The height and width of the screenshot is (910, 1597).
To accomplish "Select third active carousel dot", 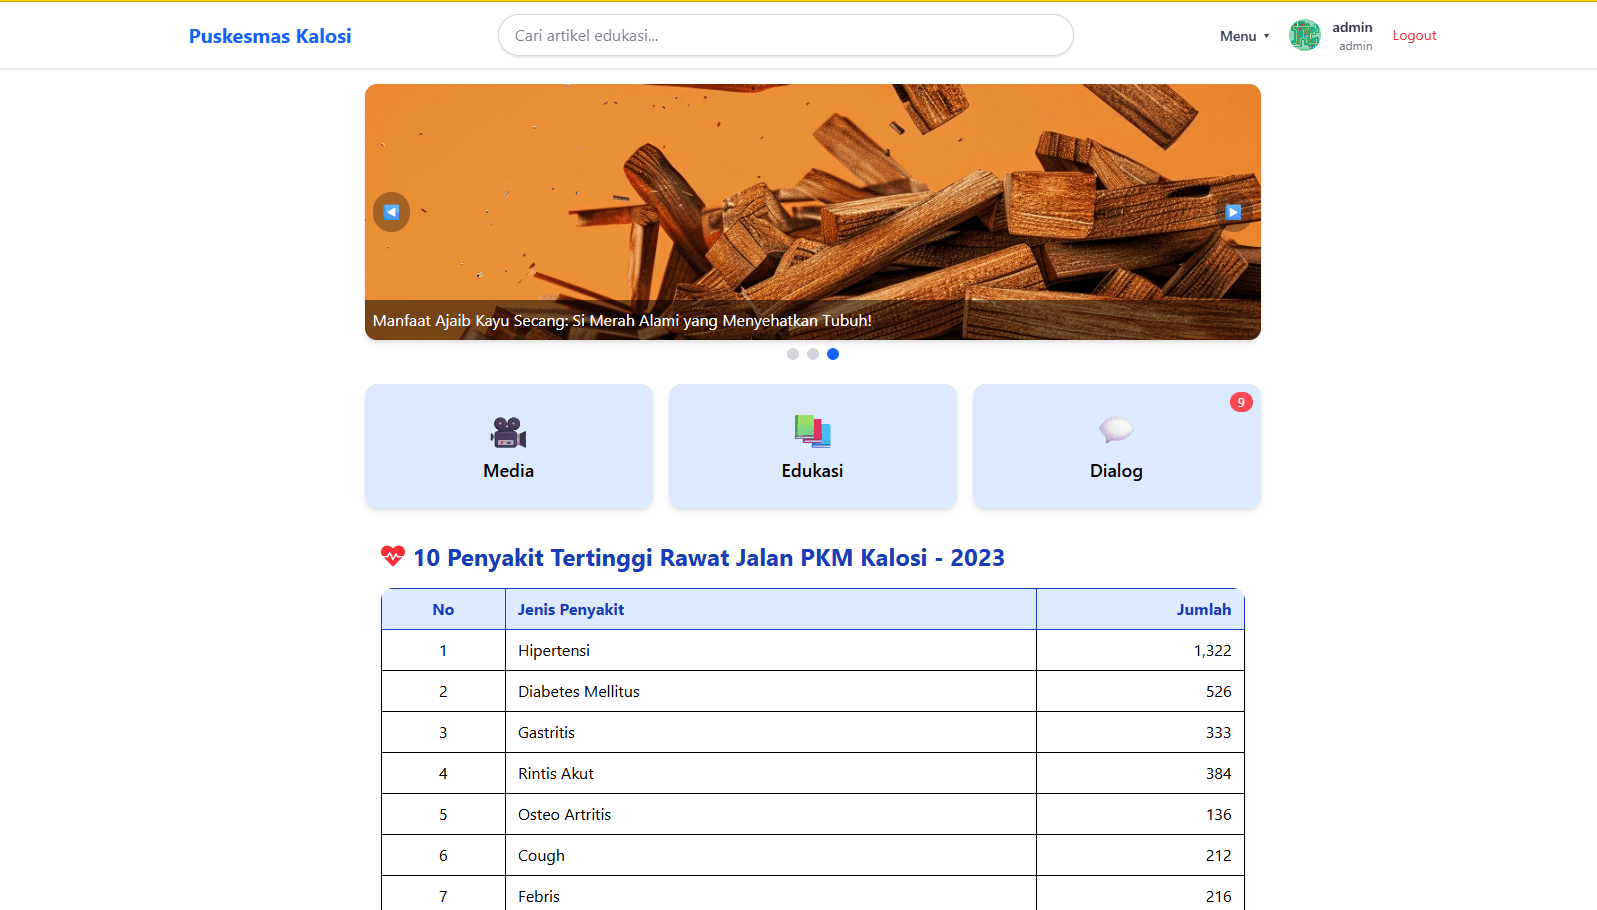I will 833,354.
